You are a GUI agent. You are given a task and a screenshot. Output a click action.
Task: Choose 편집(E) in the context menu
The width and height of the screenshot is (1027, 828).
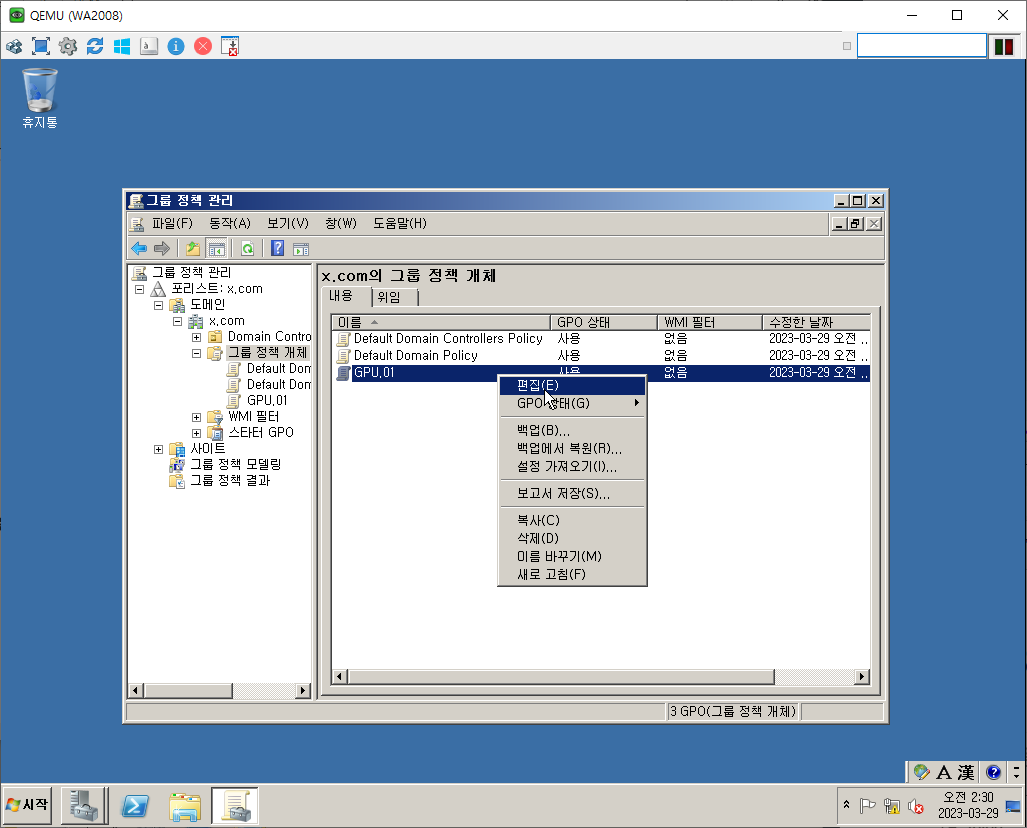[x=572, y=385]
